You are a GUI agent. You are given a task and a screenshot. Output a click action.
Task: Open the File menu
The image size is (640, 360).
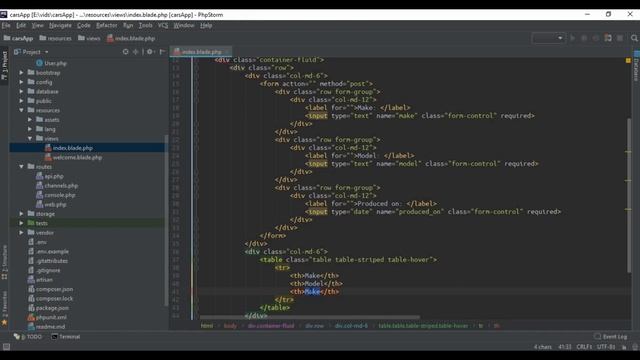6,25
